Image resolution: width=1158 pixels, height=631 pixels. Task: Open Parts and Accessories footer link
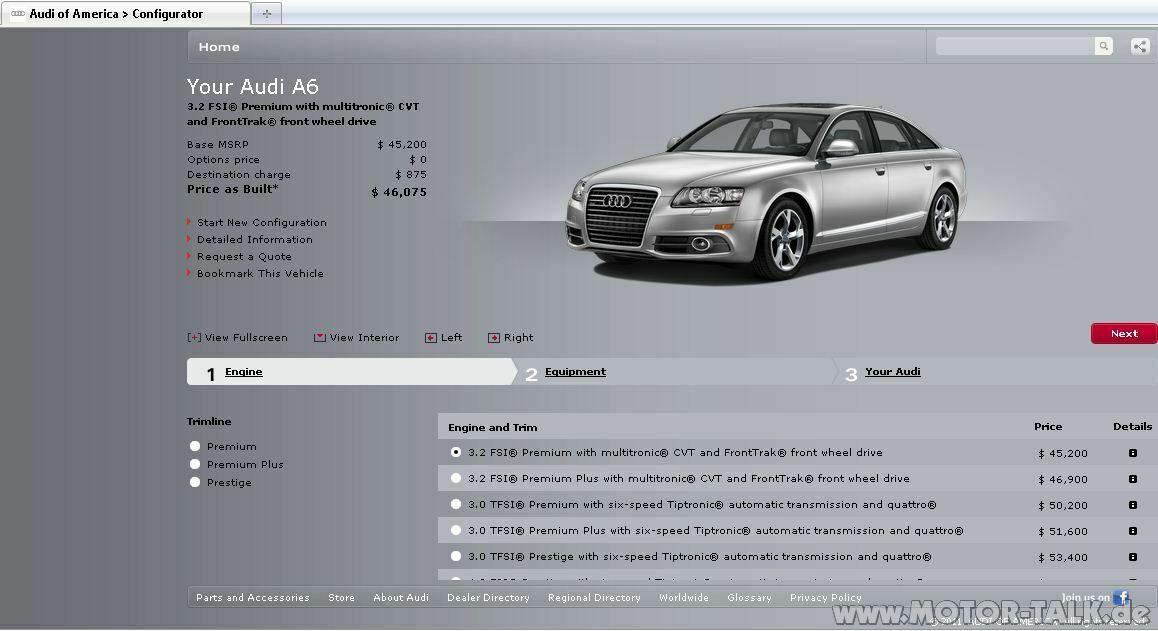tap(253, 598)
